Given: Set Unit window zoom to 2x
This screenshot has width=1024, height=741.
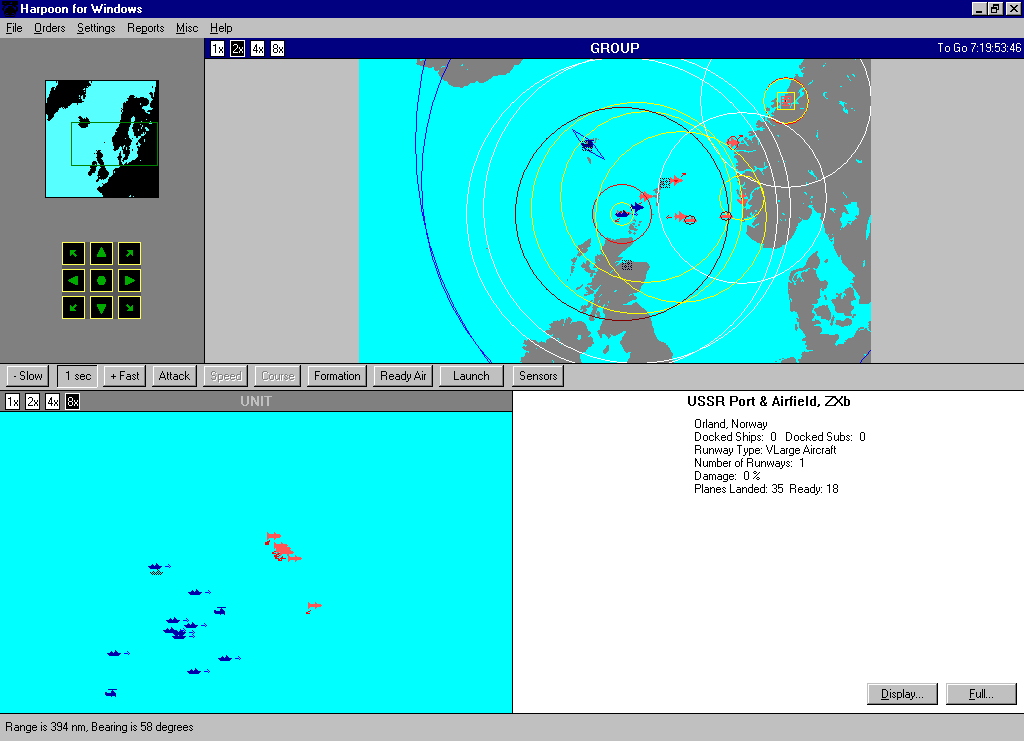Looking at the screenshot, I should pyautogui.click(x=33, y=402).
